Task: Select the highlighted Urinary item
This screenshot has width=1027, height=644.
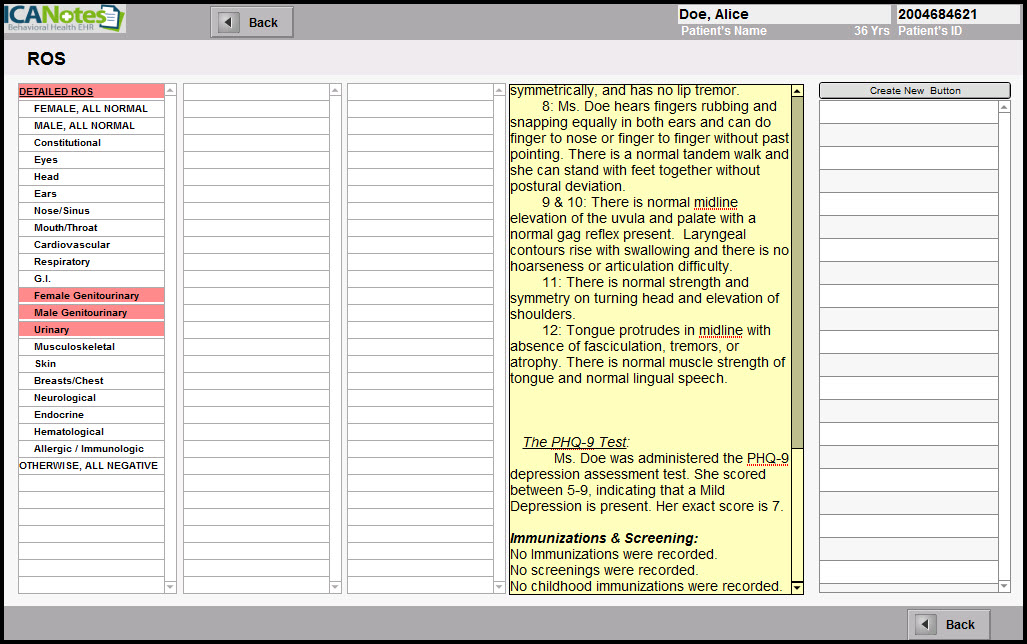Action: (x=52, y=330)
